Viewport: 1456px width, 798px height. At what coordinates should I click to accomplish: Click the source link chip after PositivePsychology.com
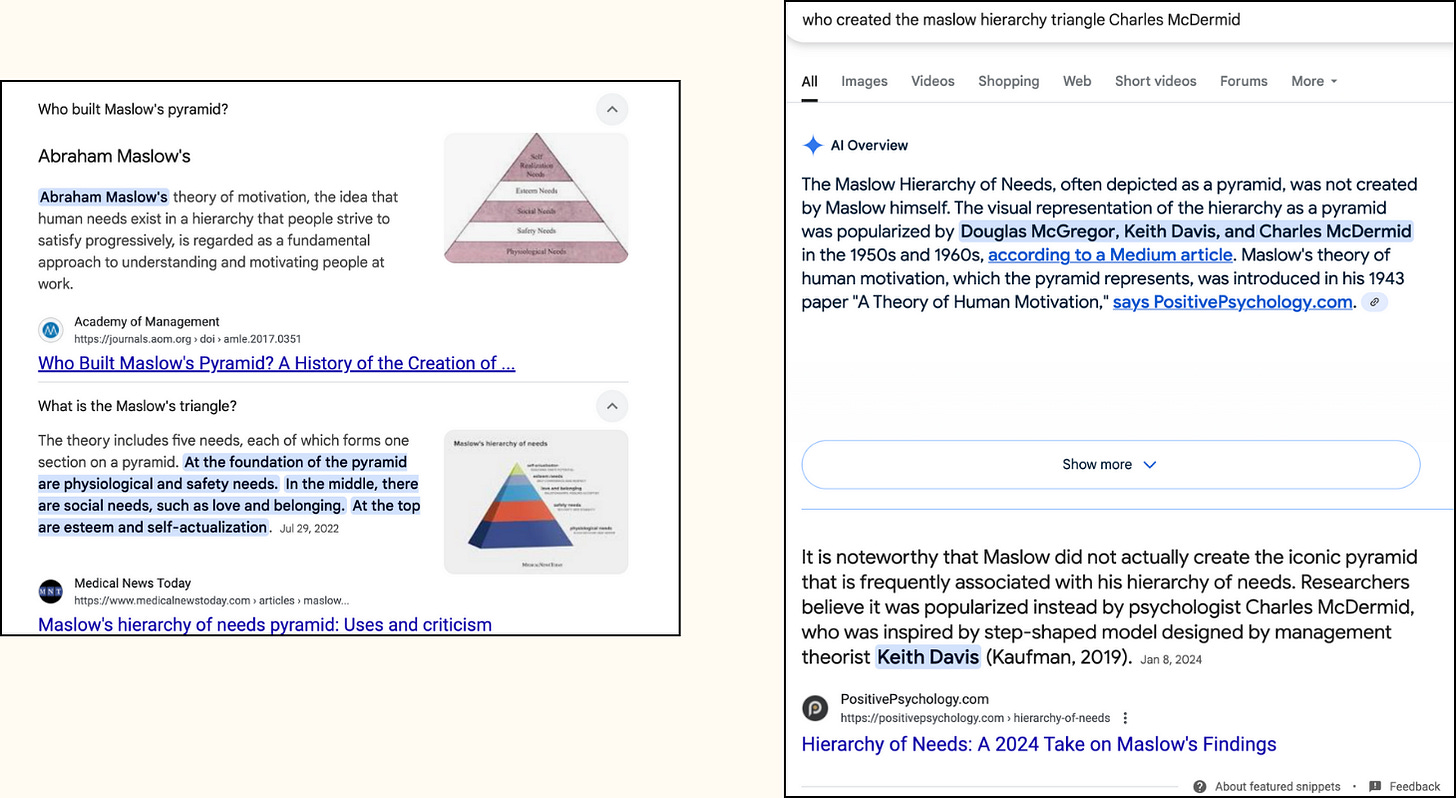[1375, 302]
